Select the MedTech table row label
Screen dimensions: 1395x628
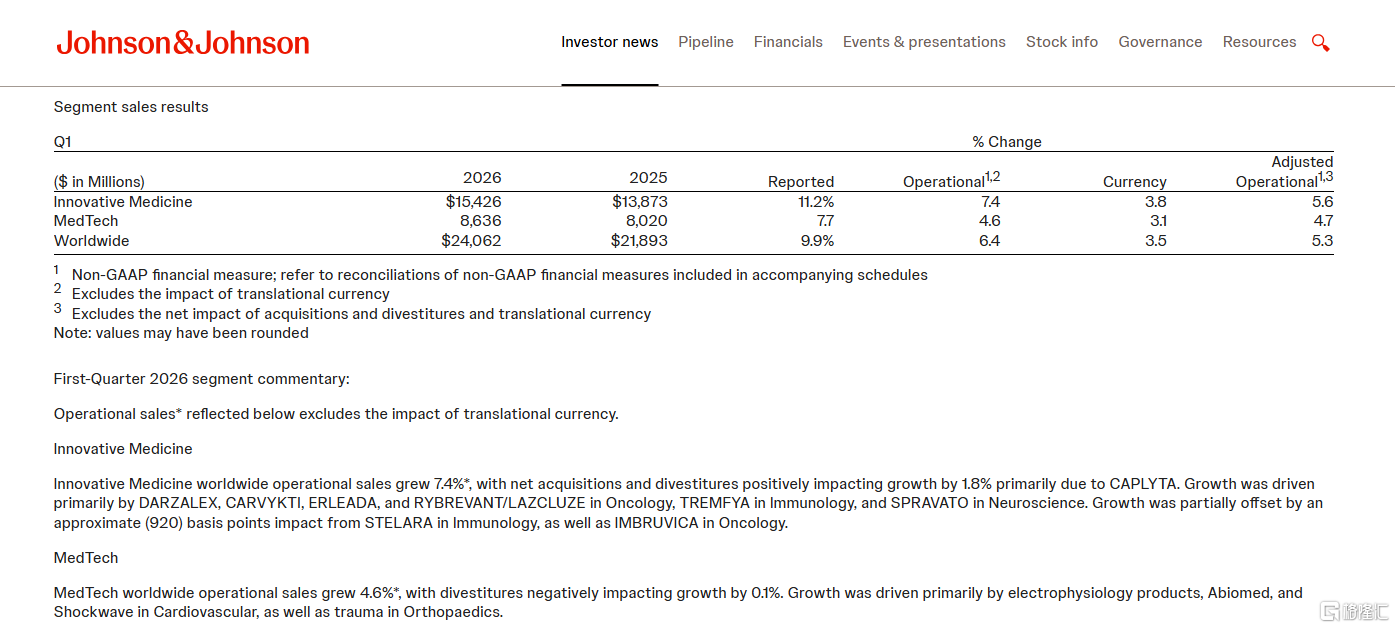point(86,221)
